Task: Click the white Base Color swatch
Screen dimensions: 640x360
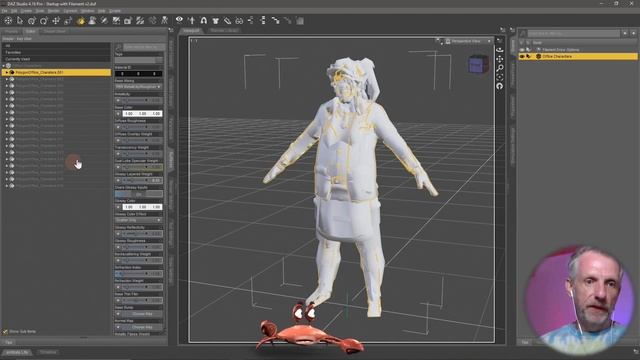Action: (x=142, y=113)
